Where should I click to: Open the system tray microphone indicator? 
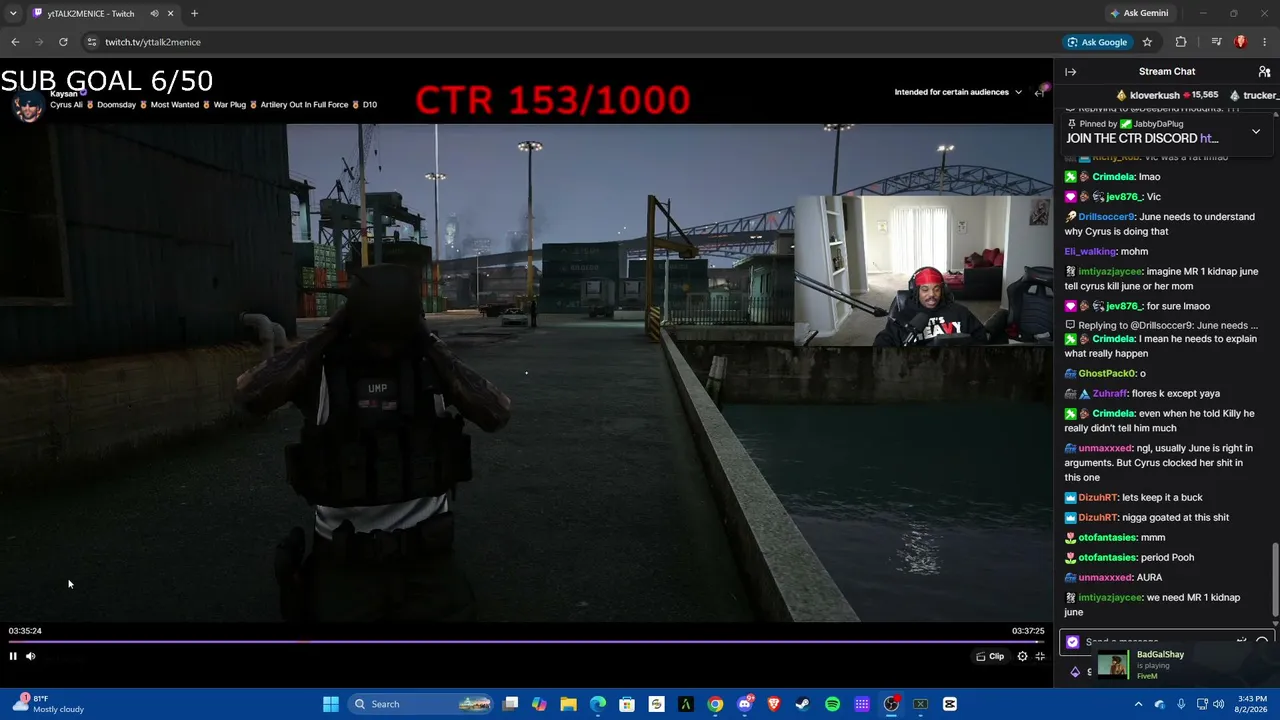[1181, 704]
